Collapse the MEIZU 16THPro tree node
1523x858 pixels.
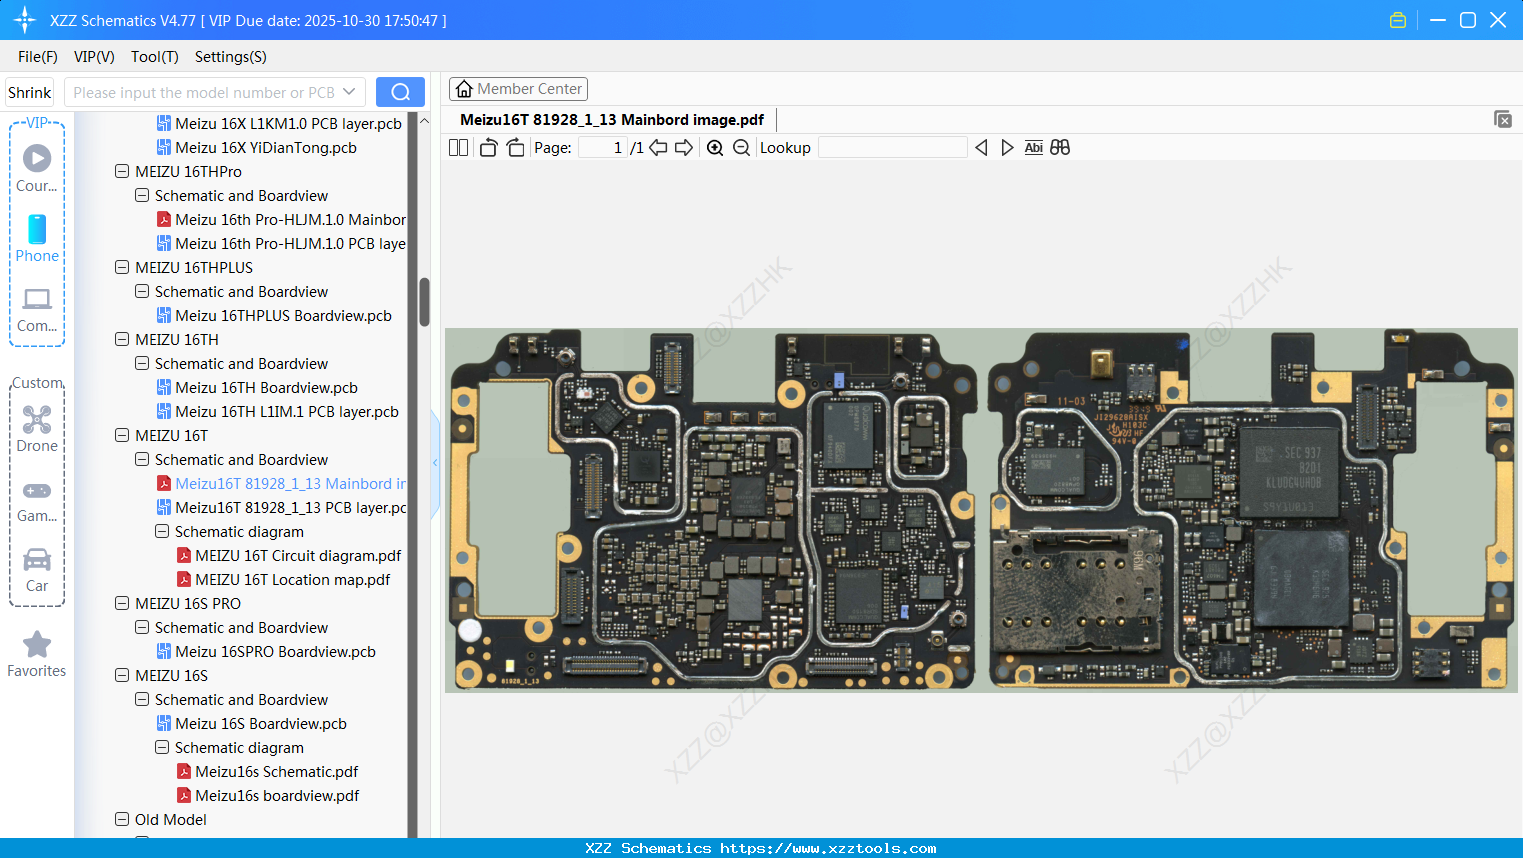pyautogui.click(x=122, y=172)
